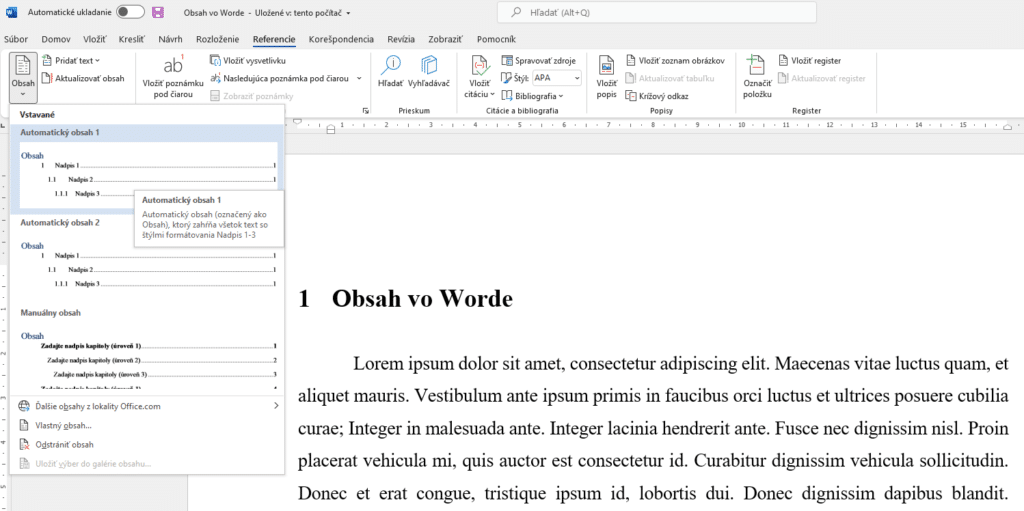Expand the Bibliografia dropdown
The height and width of the screenshot is (511, 1024).
[532, 96]
